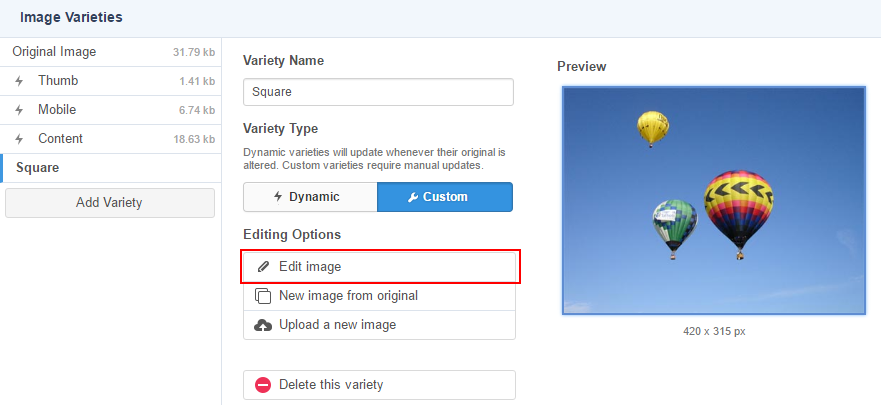Click the hot air balloons preview image
Screen dimensions: 881x405
(x=714, y=201)
